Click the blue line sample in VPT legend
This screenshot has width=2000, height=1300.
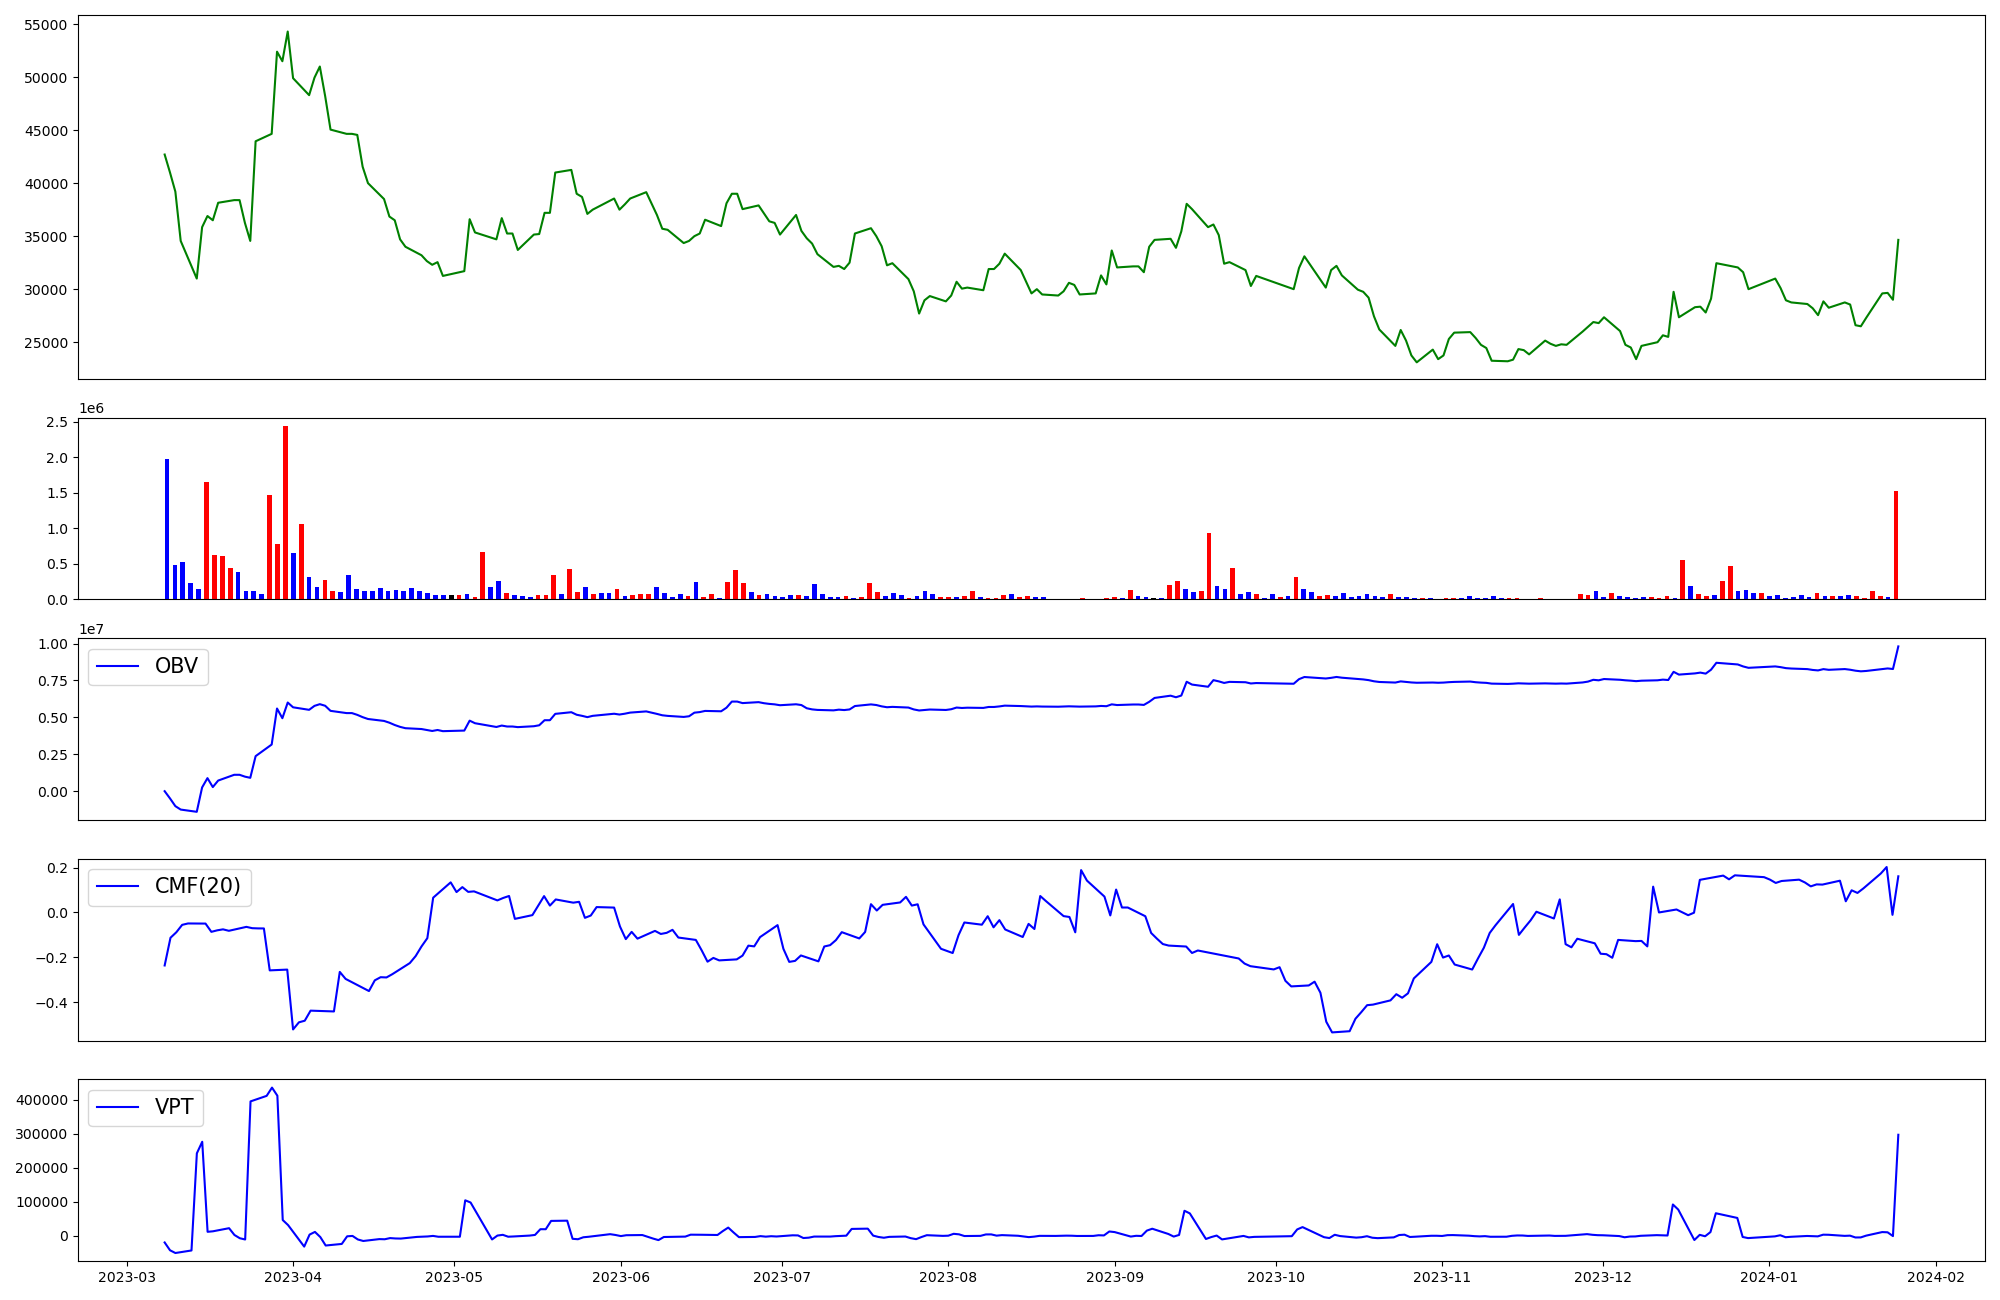[x=117, y=1107]
